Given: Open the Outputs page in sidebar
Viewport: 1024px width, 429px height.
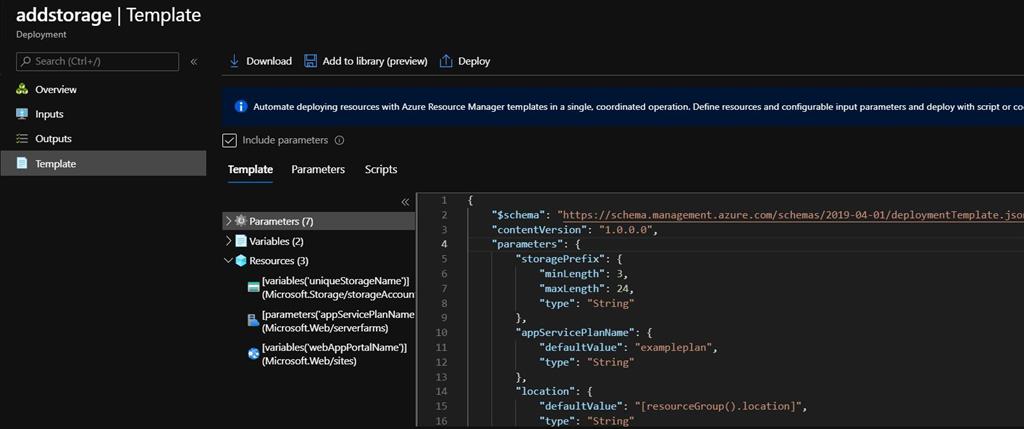Looking at the screenshot, I should point(53,139).
